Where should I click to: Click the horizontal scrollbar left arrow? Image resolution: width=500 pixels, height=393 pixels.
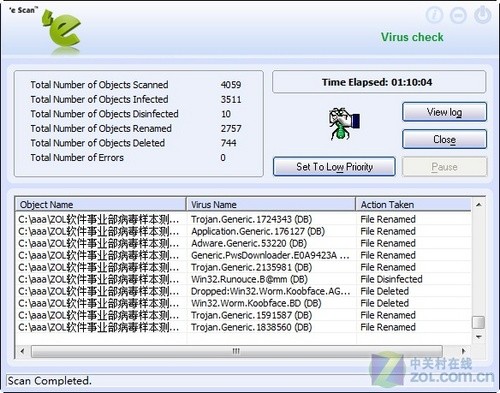[x=22, y=351]
